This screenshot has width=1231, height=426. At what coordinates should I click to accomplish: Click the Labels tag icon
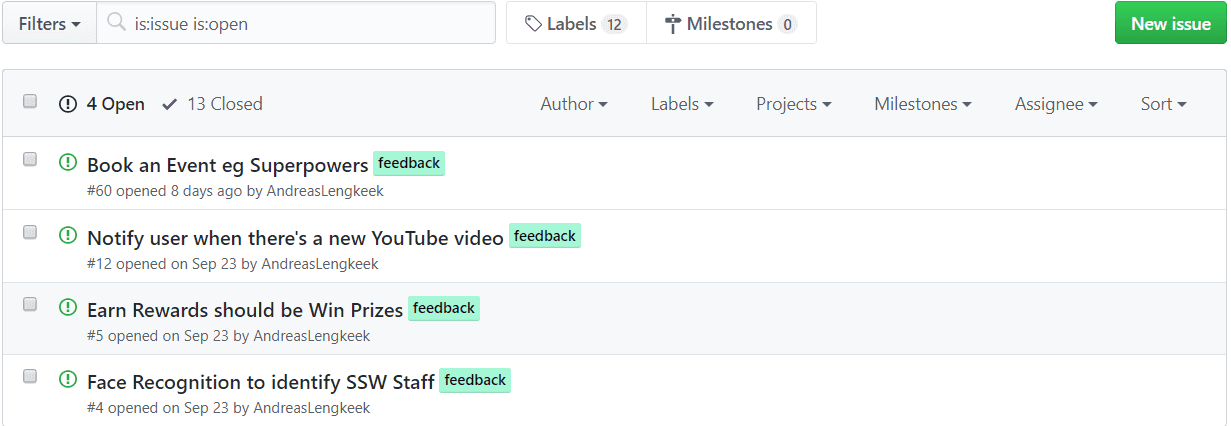pos(534,23)
